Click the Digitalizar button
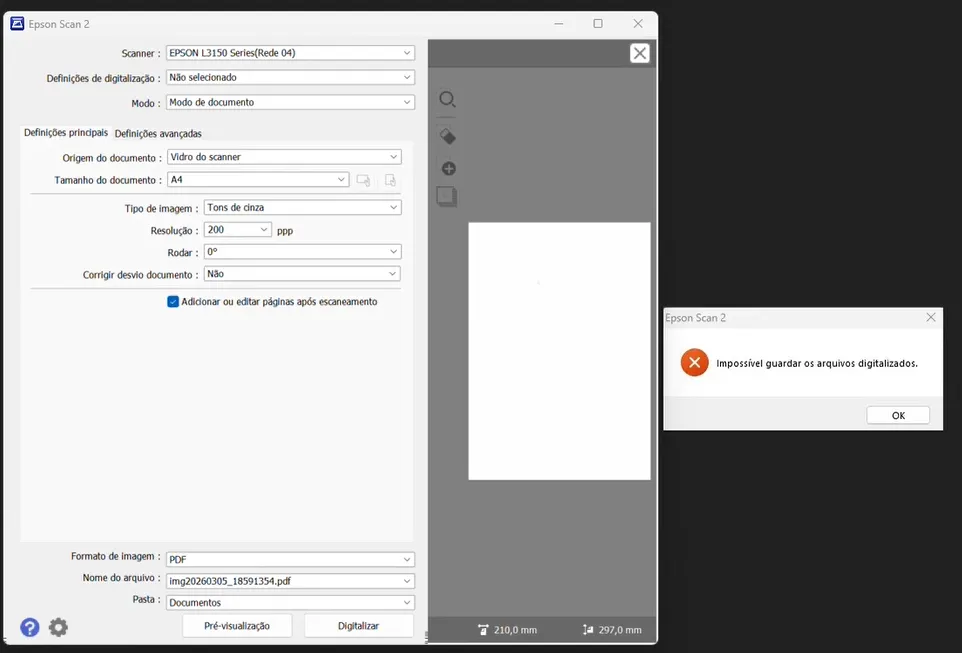The width and height of the screenshot is (962, 653). pos(358,625)
